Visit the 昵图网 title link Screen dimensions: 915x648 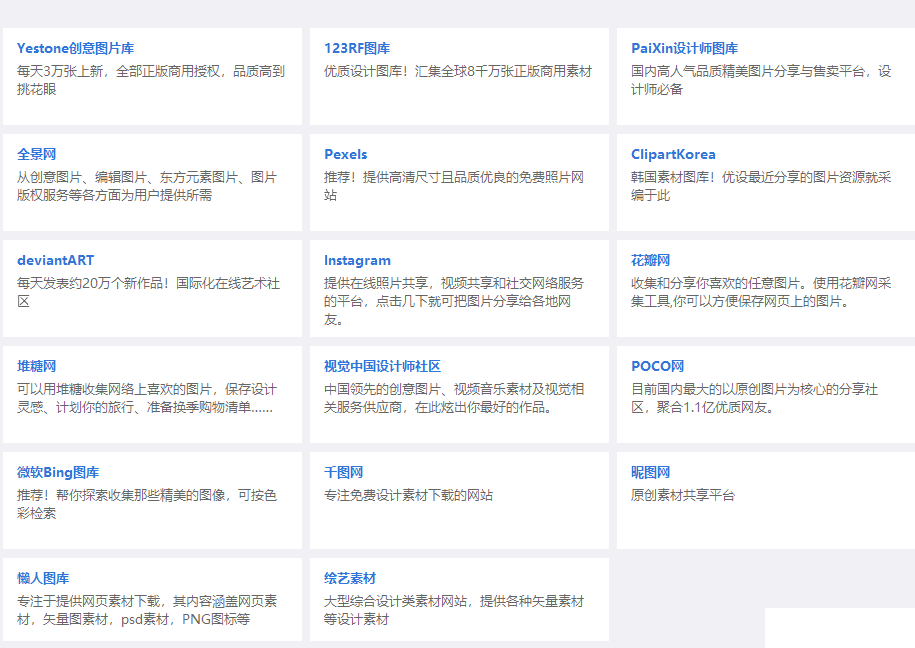651,472
